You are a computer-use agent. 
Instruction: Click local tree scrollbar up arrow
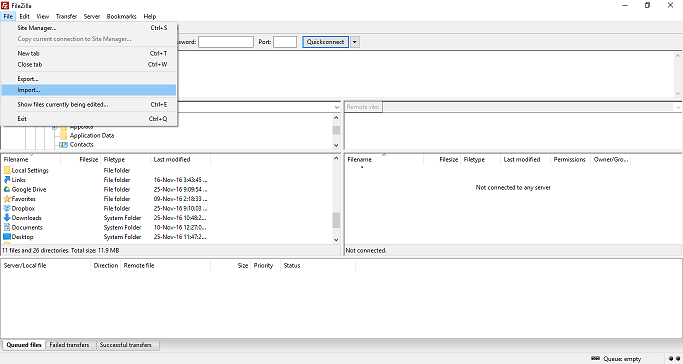click(336, 118)
